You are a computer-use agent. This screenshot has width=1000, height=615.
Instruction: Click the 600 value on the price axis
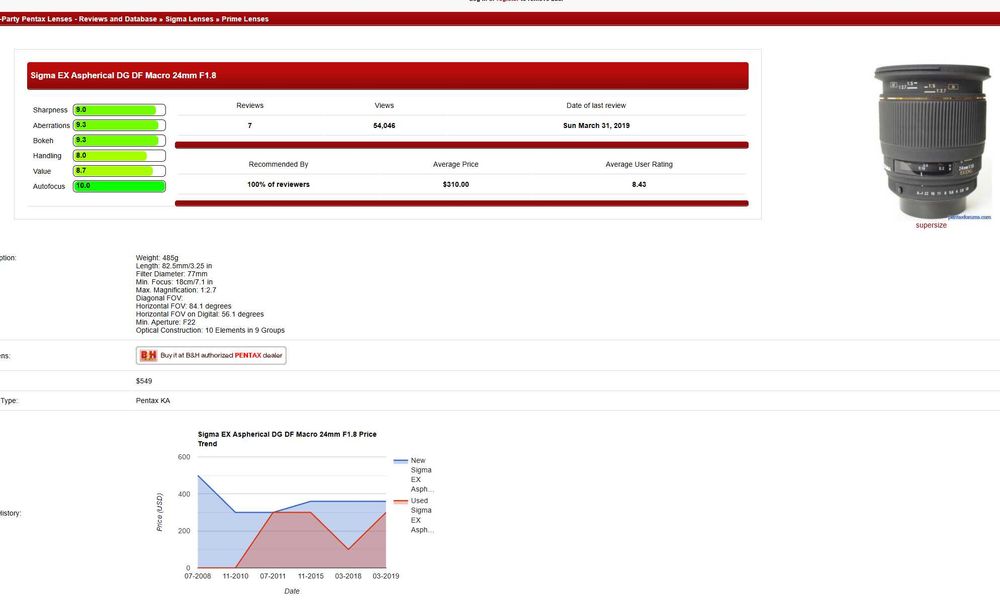tap(184, 457)
